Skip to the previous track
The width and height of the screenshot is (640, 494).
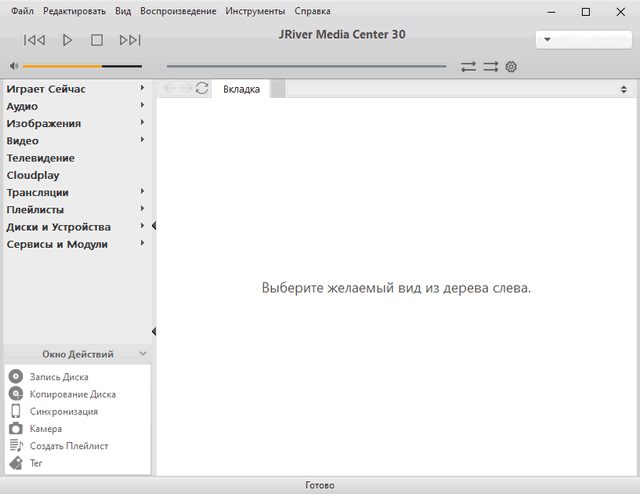click(34, 40)
